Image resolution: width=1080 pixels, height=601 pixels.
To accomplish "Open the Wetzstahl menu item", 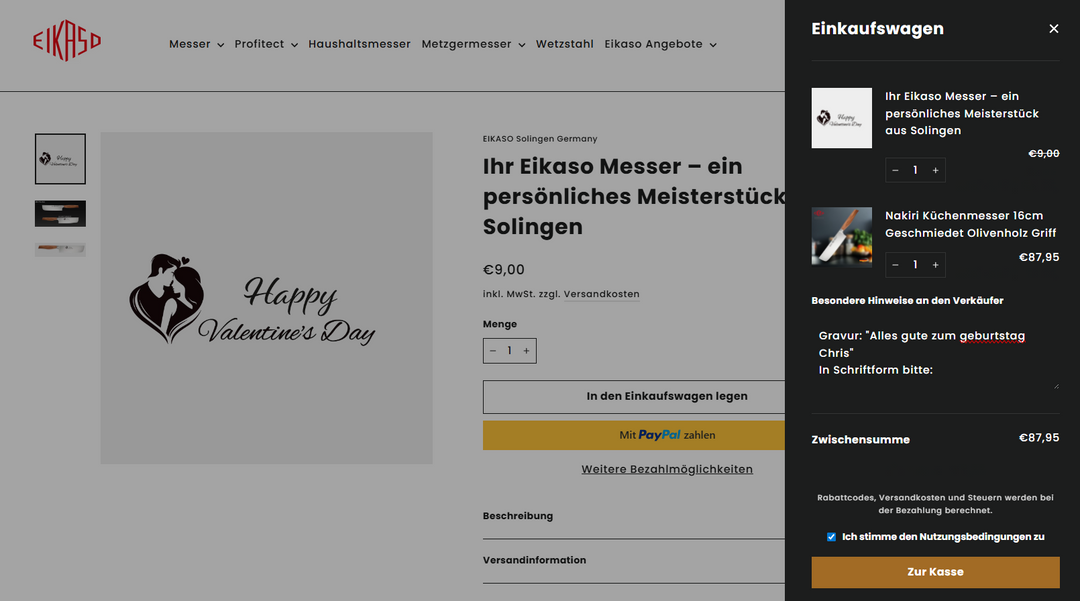I will point(564,44).
